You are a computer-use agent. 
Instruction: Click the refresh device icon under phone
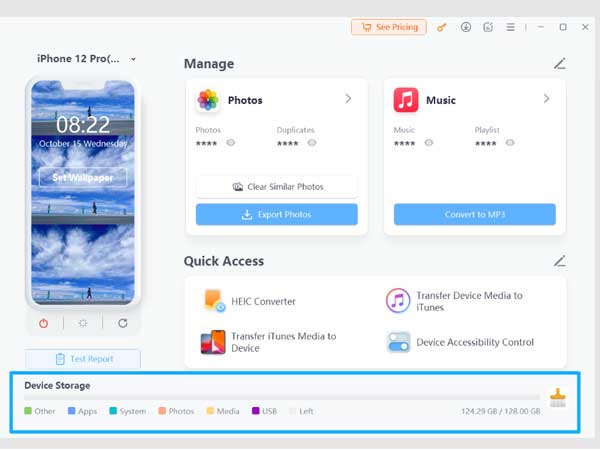pyautogui.click(x=123, y=323)
